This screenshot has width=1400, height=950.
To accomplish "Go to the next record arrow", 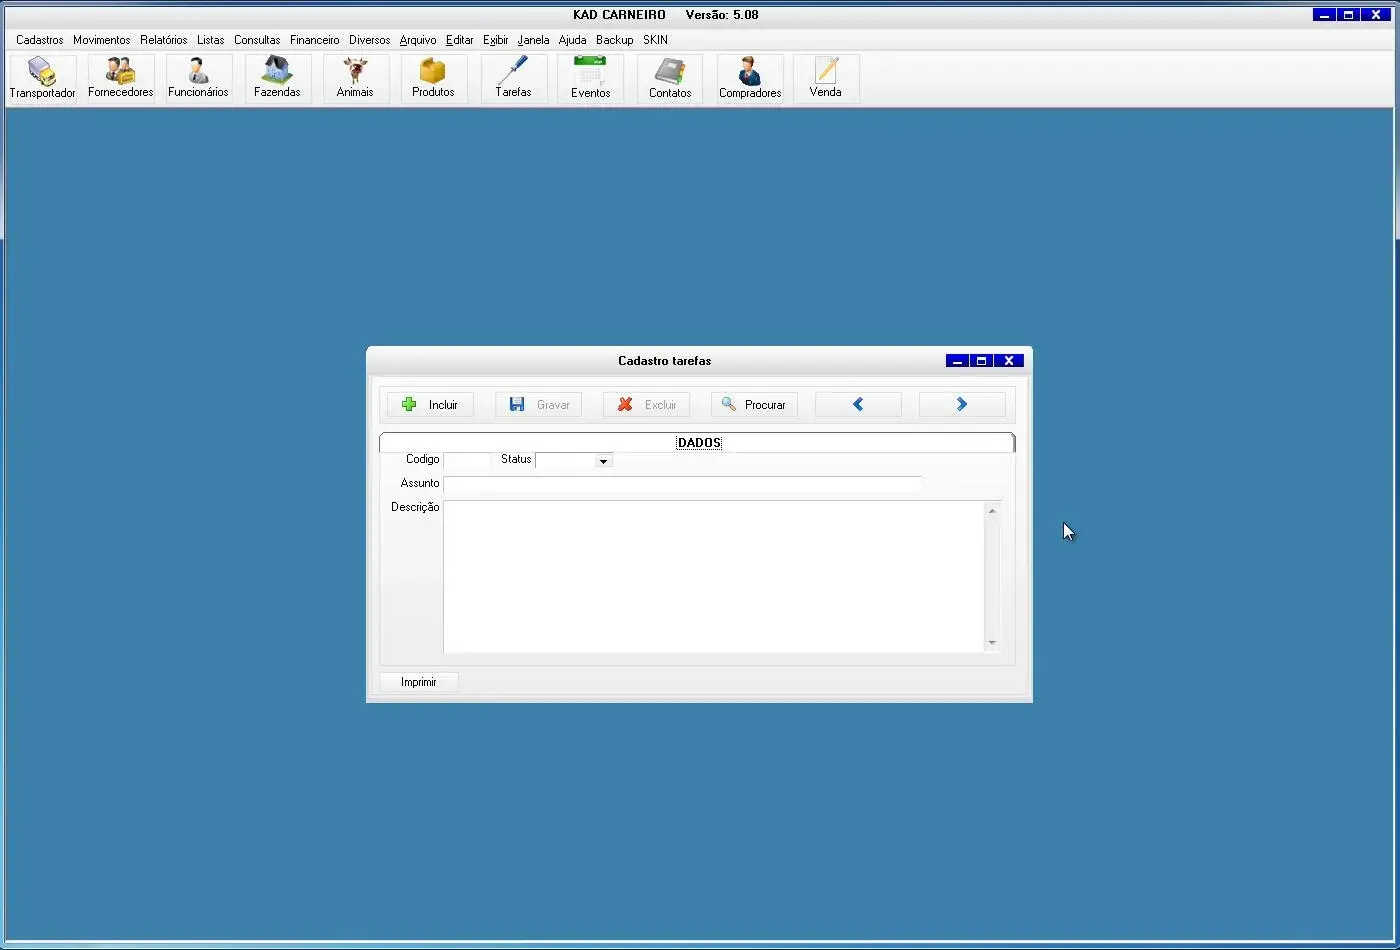I will [x=961, y=405].
